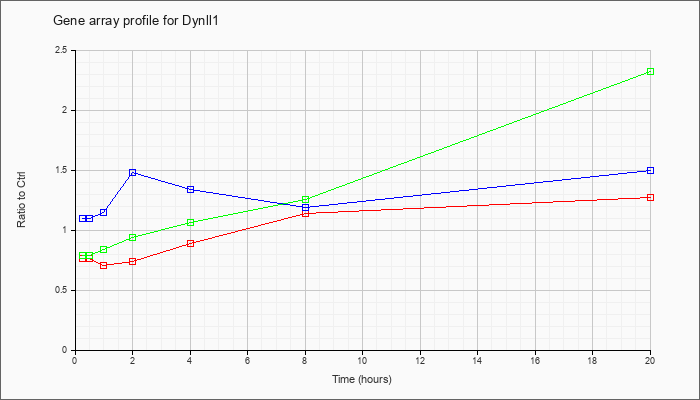
Task: Click the red data point at 20 hours
Action: [x=650, y=197]
